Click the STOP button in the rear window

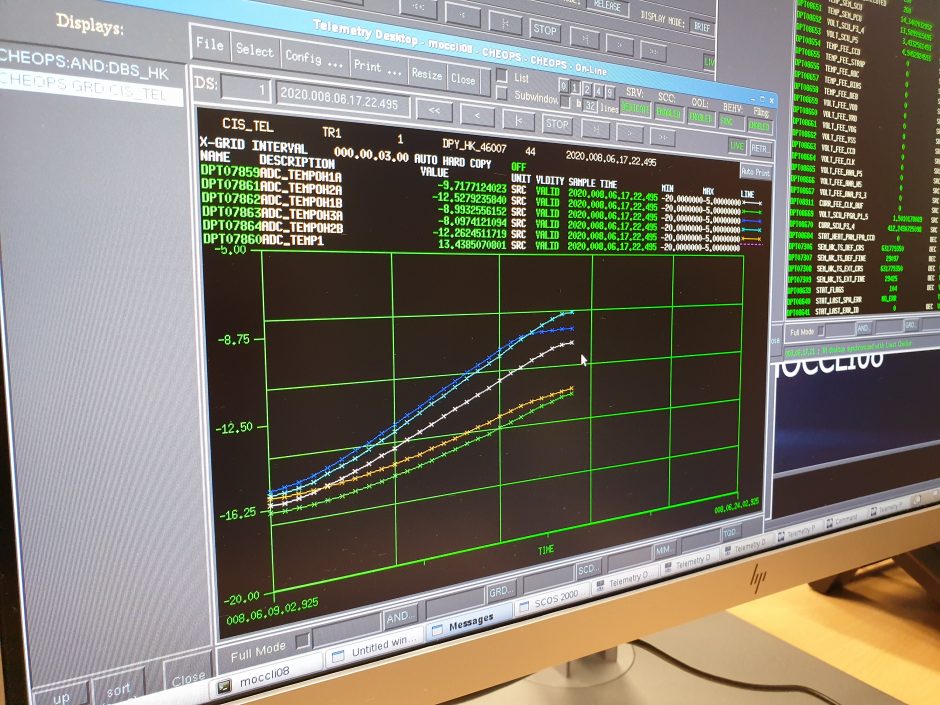pyautogui.click(x=544, y=28)
